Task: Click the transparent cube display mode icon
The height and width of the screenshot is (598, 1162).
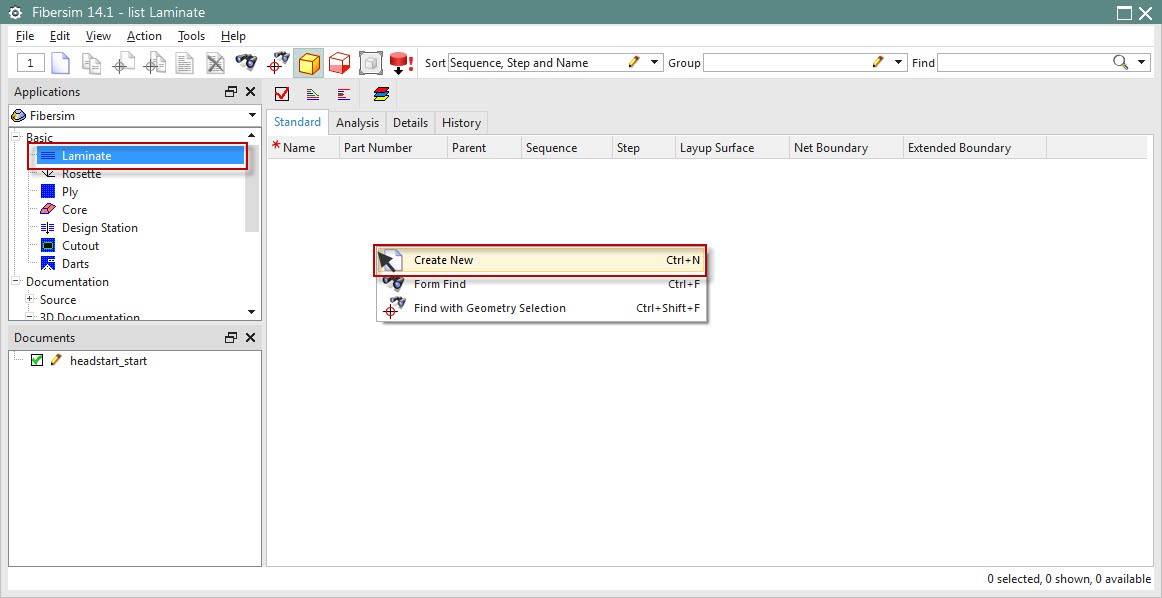Action: click(x=370, y=62)
